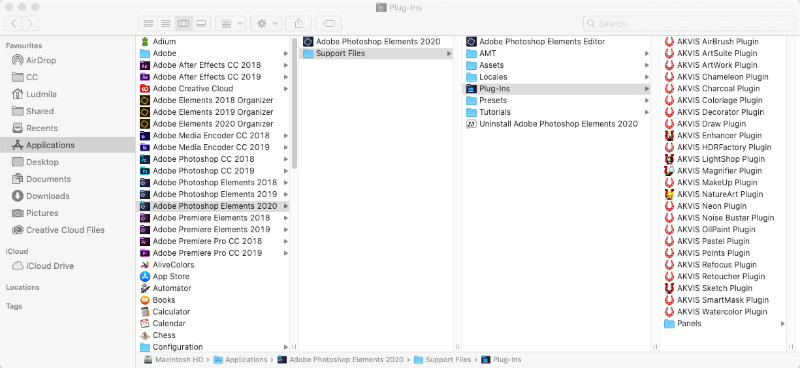Image resolution: width=800 pixels, height=368 pixels.
Task: Select AKVIS Sketch Plugin icon
Action: [669, 288]
